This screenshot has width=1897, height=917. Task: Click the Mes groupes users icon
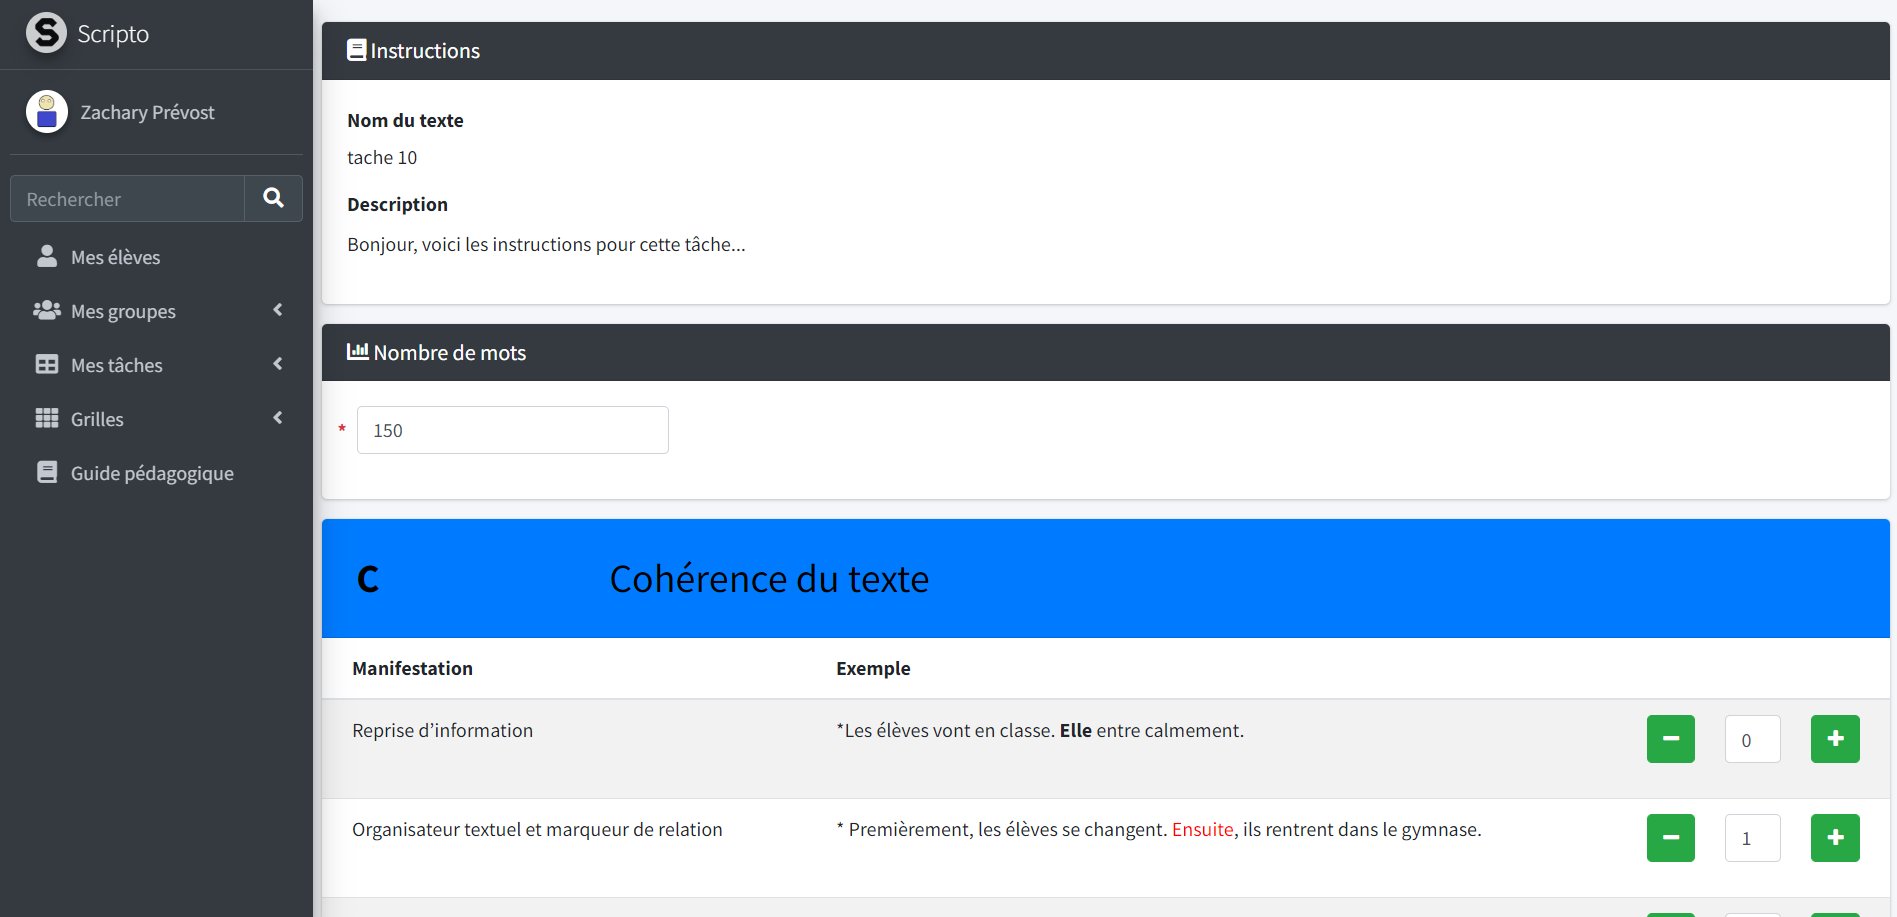click(x=46, y=310)
